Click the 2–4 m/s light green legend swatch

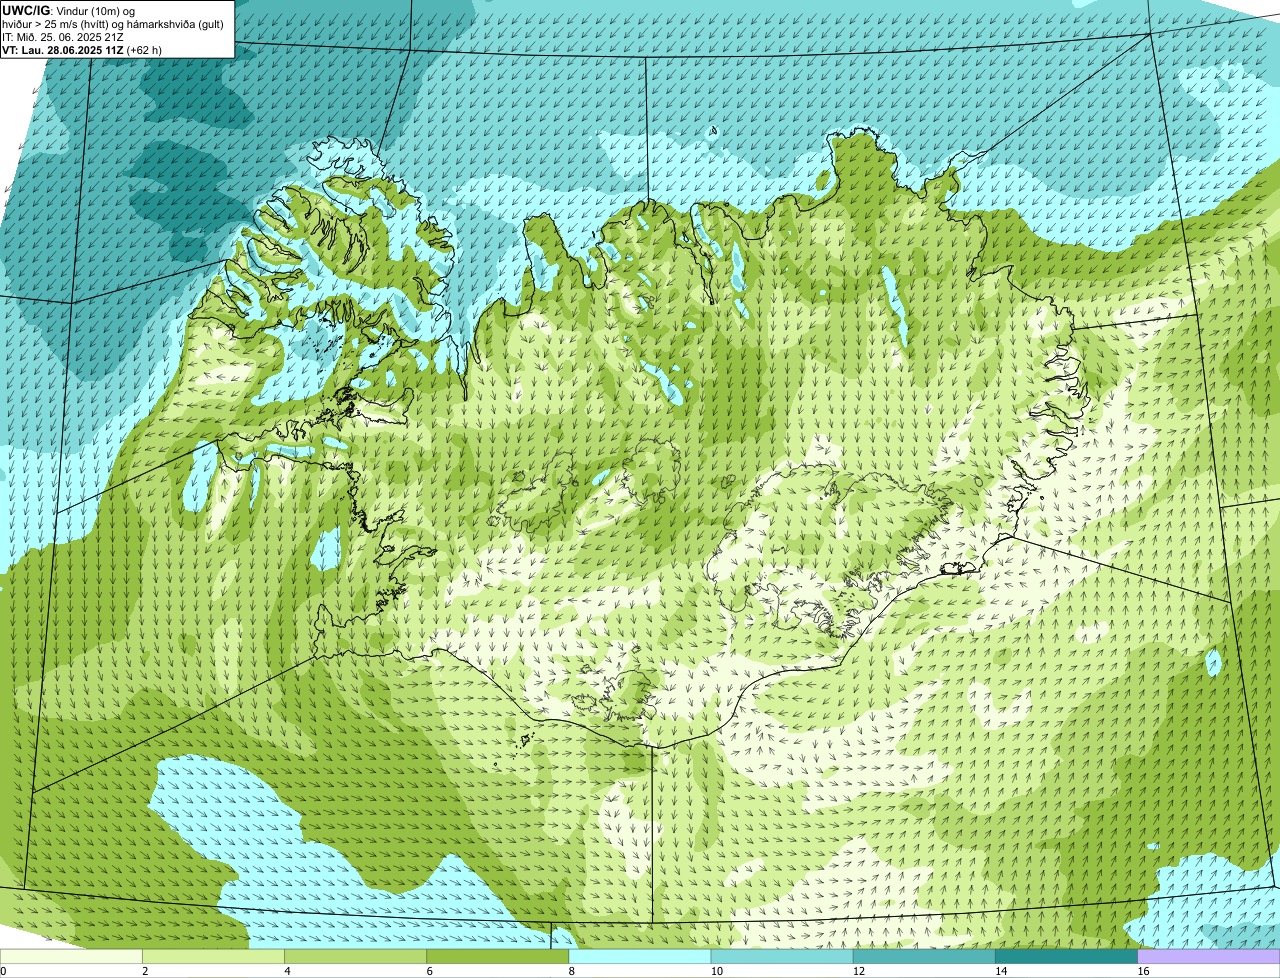coord(214,956)
